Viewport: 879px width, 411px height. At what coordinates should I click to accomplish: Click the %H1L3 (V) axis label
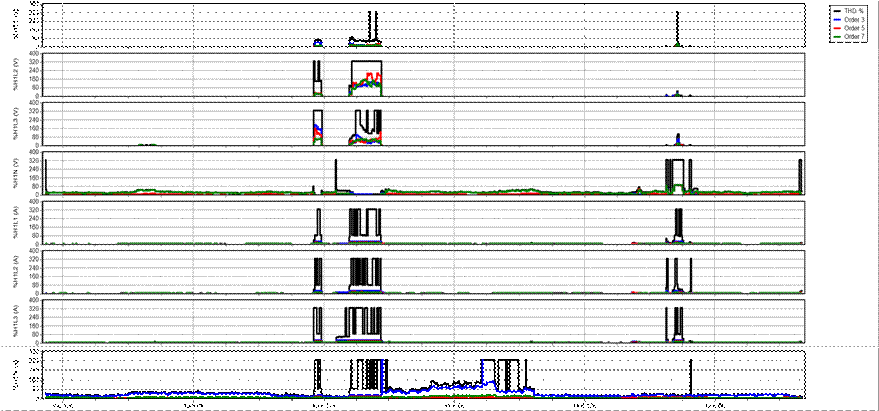tap(17, 124)
